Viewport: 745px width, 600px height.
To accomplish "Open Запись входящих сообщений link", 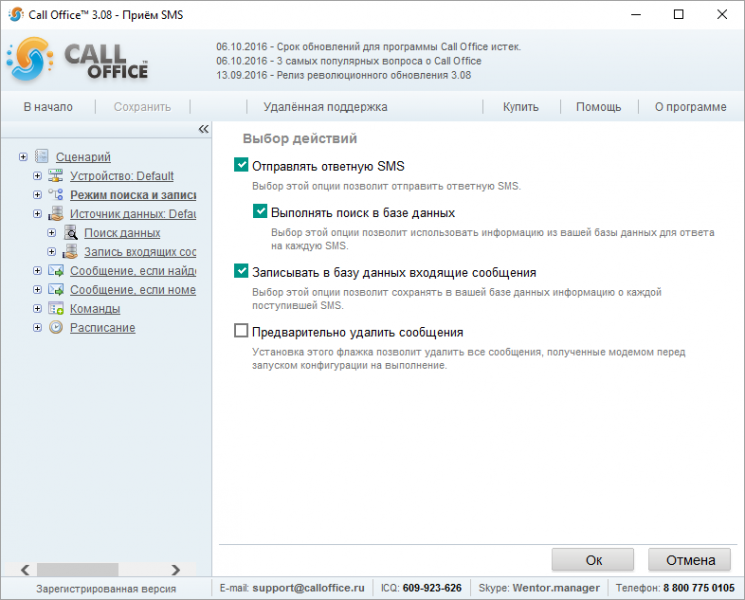I will (x=140, y=252).
